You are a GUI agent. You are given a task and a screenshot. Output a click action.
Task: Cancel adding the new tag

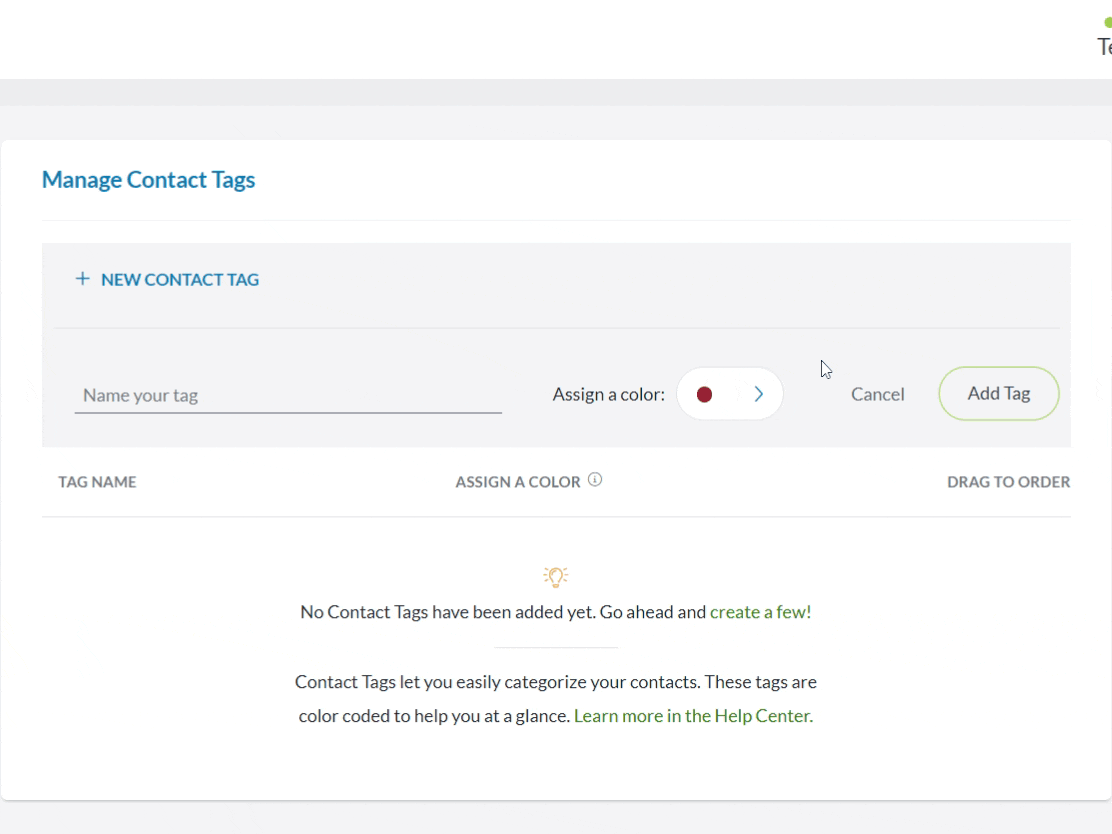[877, 394]
